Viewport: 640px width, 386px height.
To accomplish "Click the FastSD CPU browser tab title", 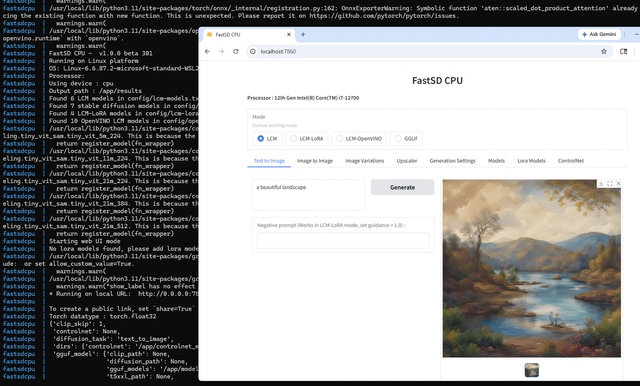I will (x=228, y=35).
